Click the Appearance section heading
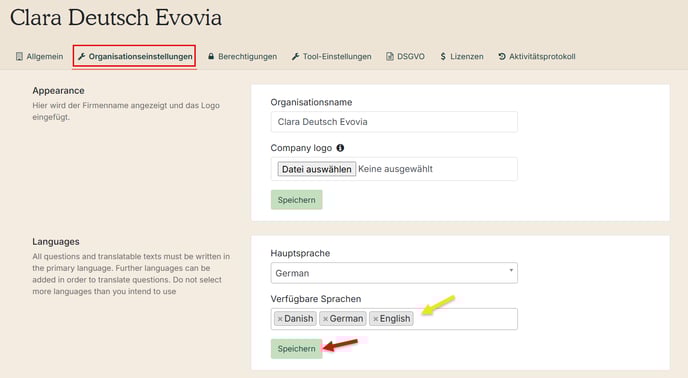This screenshot has width=688, height=378. click(x=58, y=90)
